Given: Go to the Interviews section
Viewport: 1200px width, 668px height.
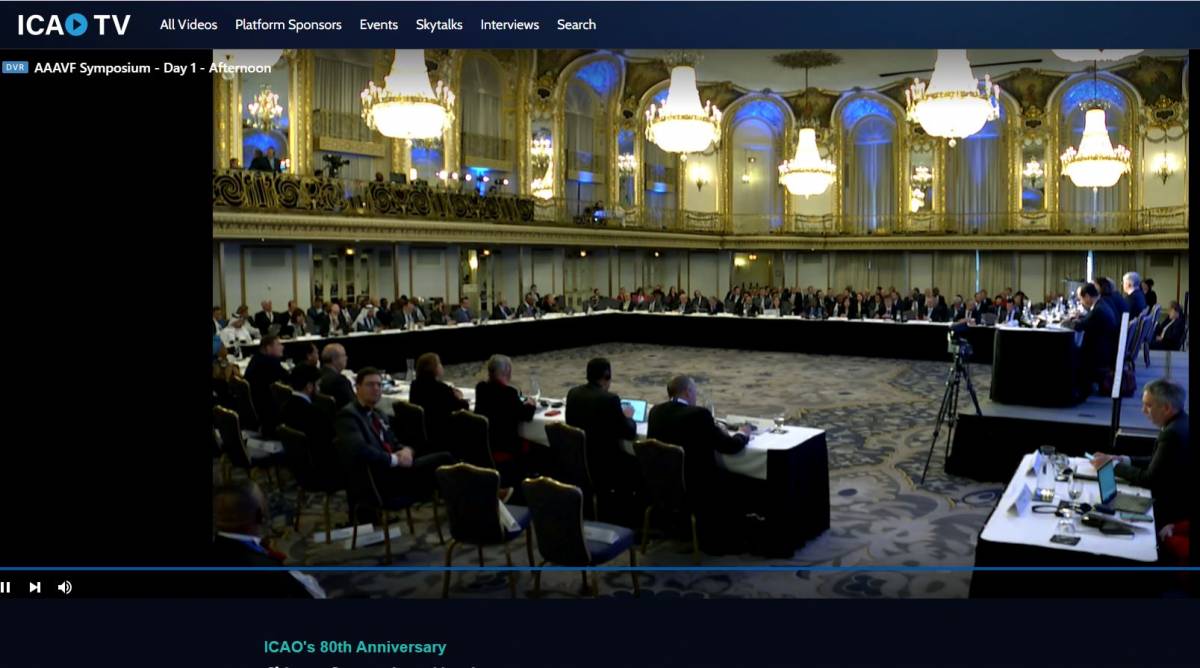Looking at the screenshot, I should pos(509,24).
